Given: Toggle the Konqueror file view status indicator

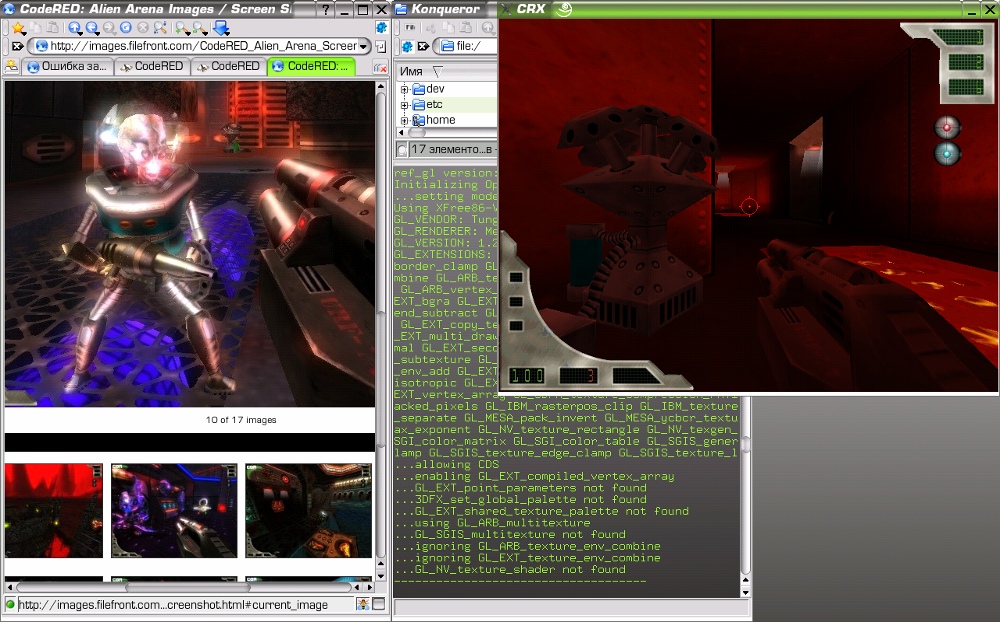Looking at the screenshot, I should click(x=402, y=150).
